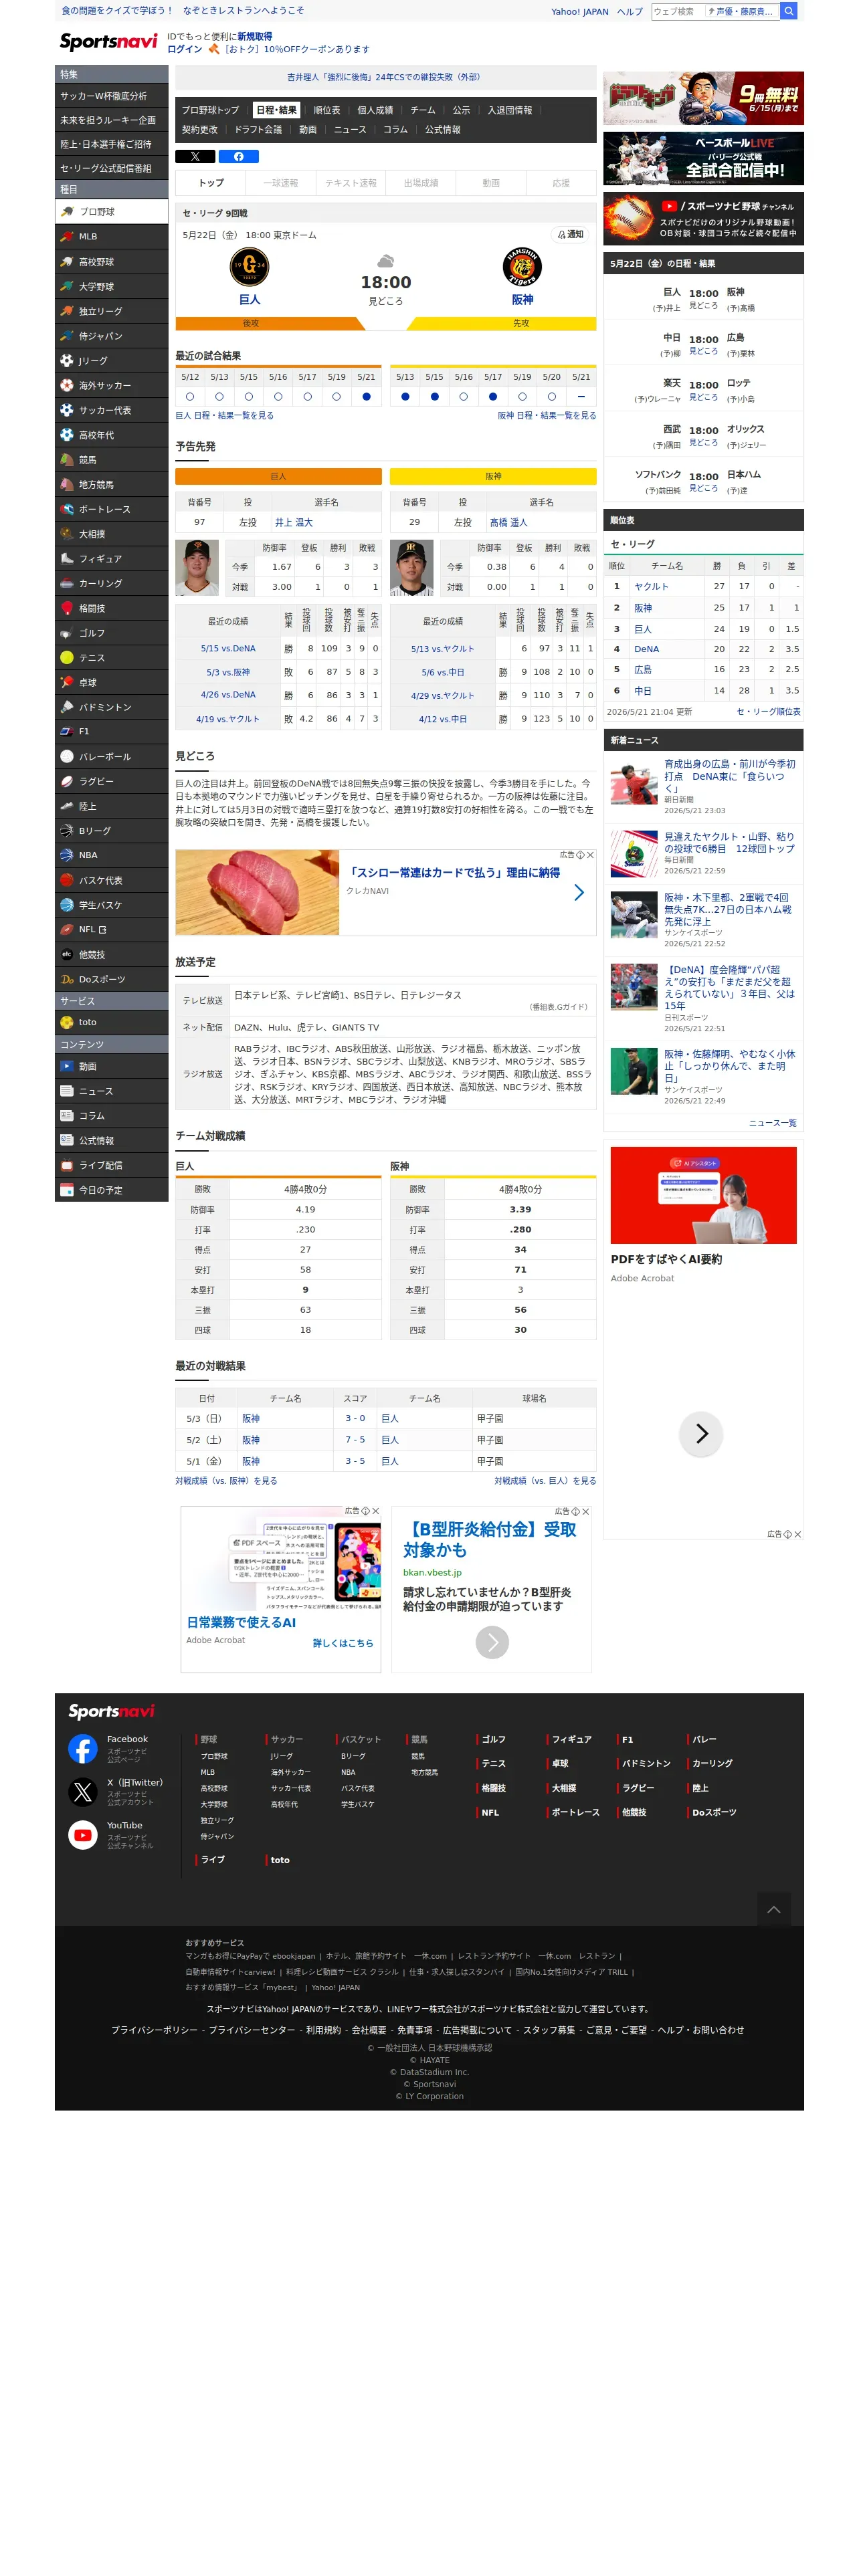The height and width of the screenshot is (2576, 859).
Task: Click the NBA sidebar icon
Action: (x=67, y=855)
